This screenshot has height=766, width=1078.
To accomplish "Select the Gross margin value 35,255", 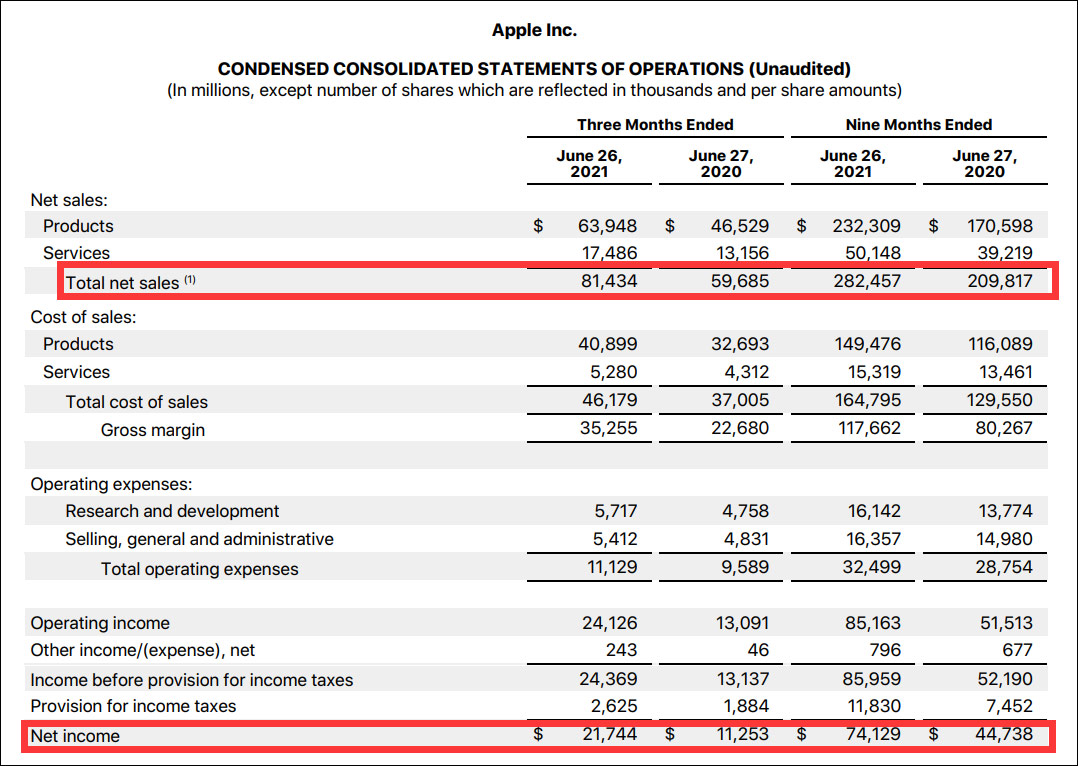I will point(608,428).
